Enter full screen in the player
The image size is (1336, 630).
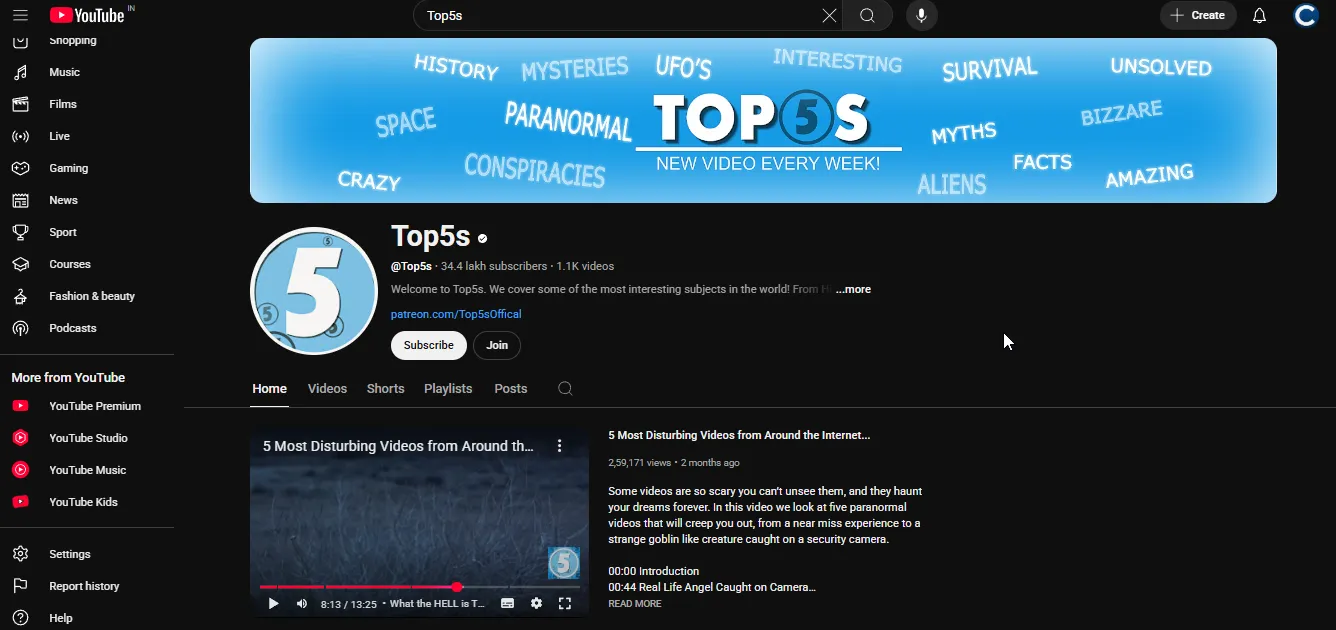click(565, 603)
